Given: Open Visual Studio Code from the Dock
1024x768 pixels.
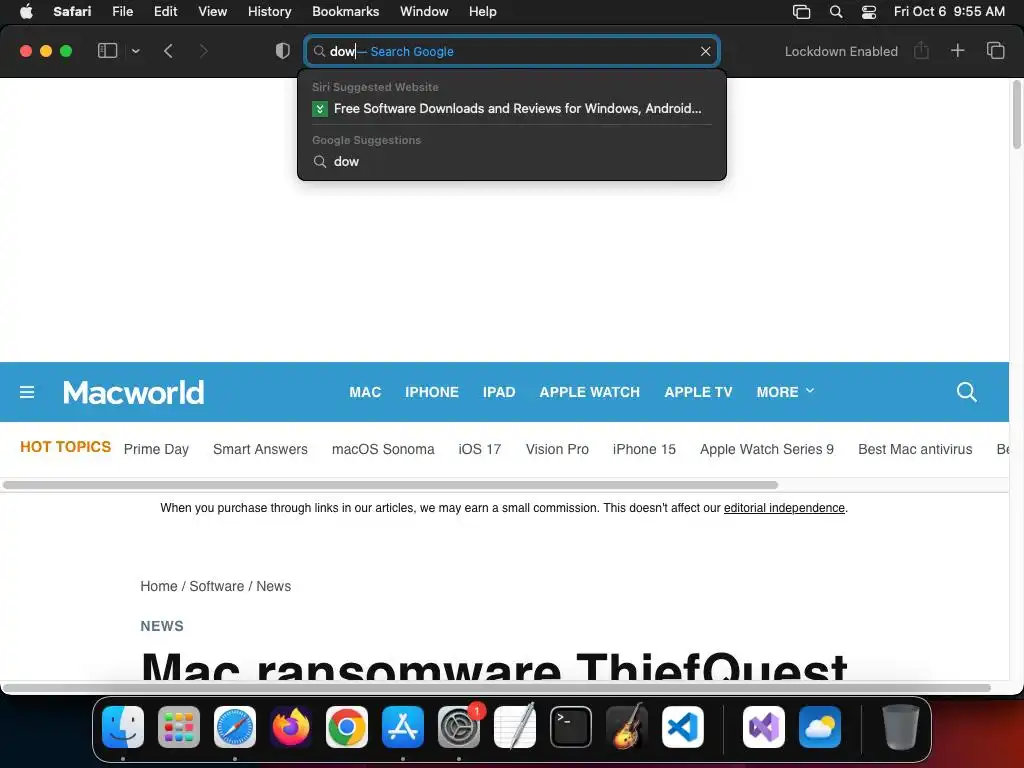Looking at the screenshot, I should pos(682,727).
